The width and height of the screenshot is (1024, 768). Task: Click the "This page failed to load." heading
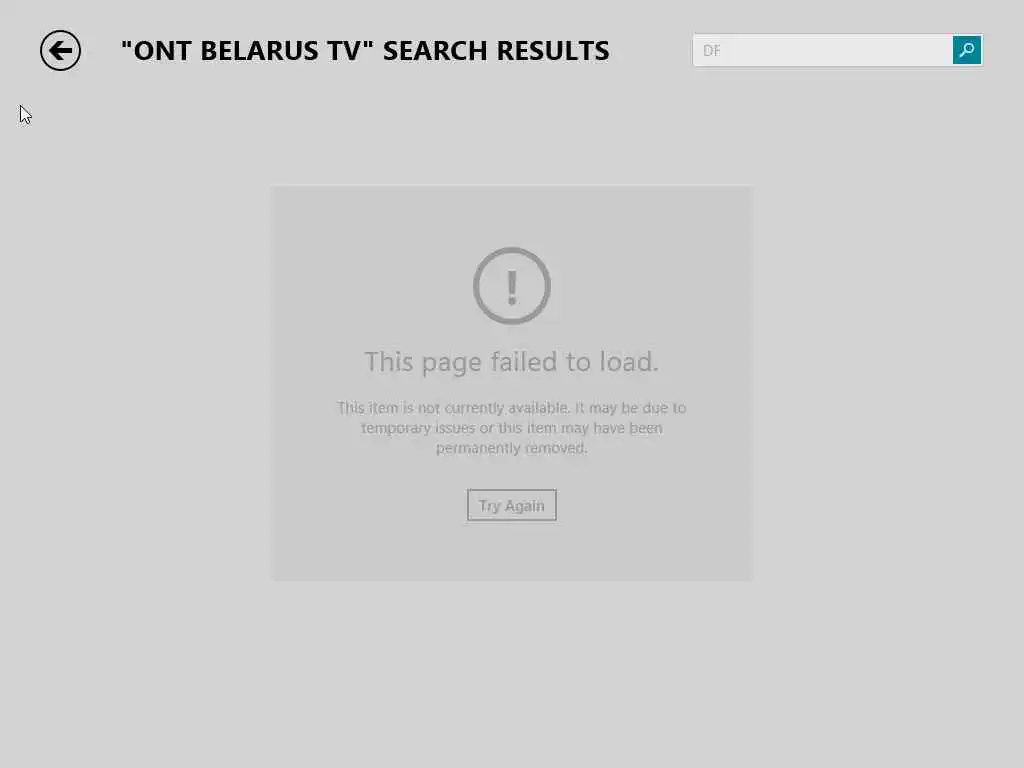(x=511, y=362)
